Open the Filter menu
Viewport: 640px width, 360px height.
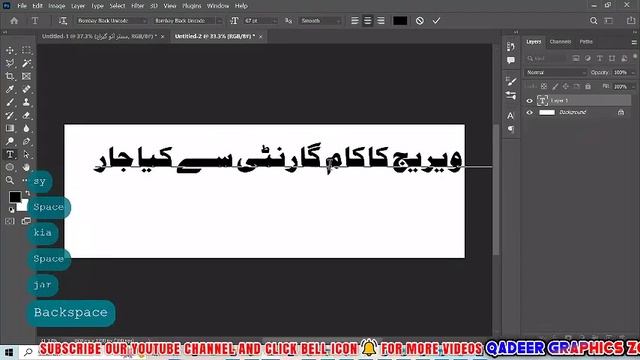point(138,6)
